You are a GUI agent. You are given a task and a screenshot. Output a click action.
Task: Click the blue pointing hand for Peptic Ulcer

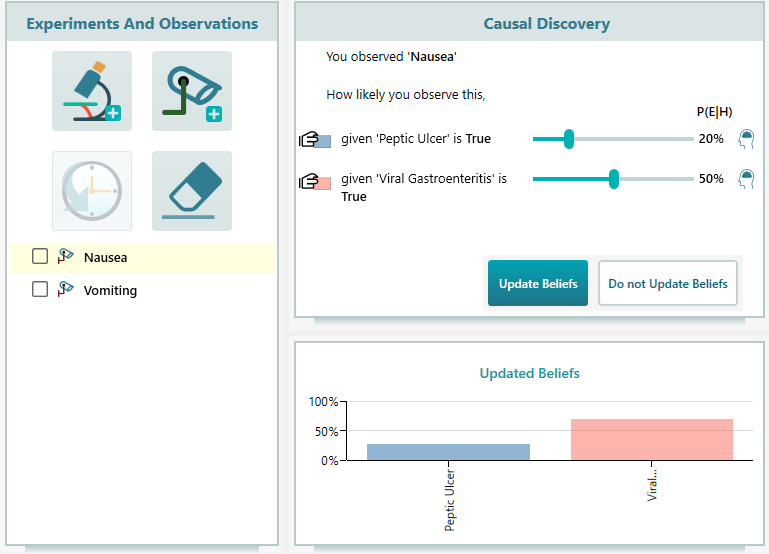click(x=315, y=139)
